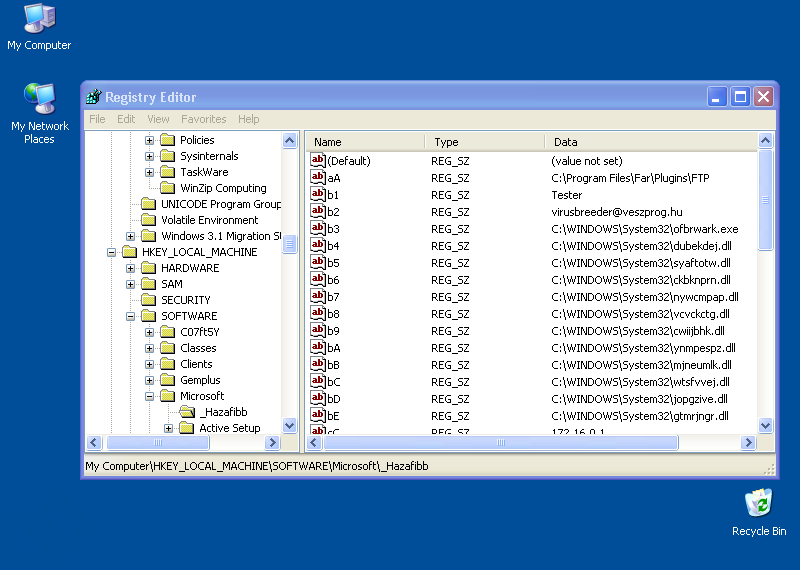
Task: Expand the C07ft5Y tree node
Action: pyautogui.click(x=149, y=332)
